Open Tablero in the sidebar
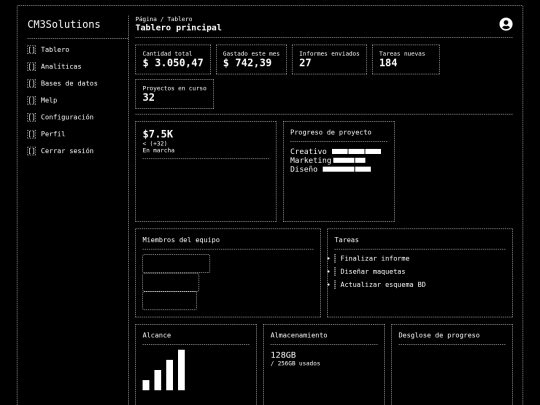Image resolution: width=540 pixels, height=405 pixels. click(x=55, y=50)
